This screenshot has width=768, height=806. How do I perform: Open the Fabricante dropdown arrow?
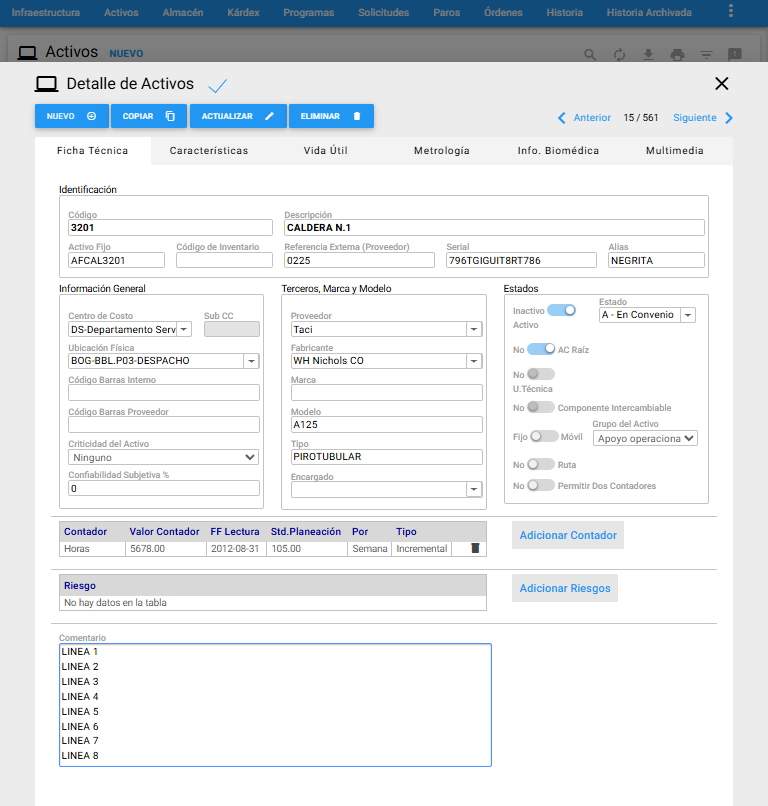point(474,361)
